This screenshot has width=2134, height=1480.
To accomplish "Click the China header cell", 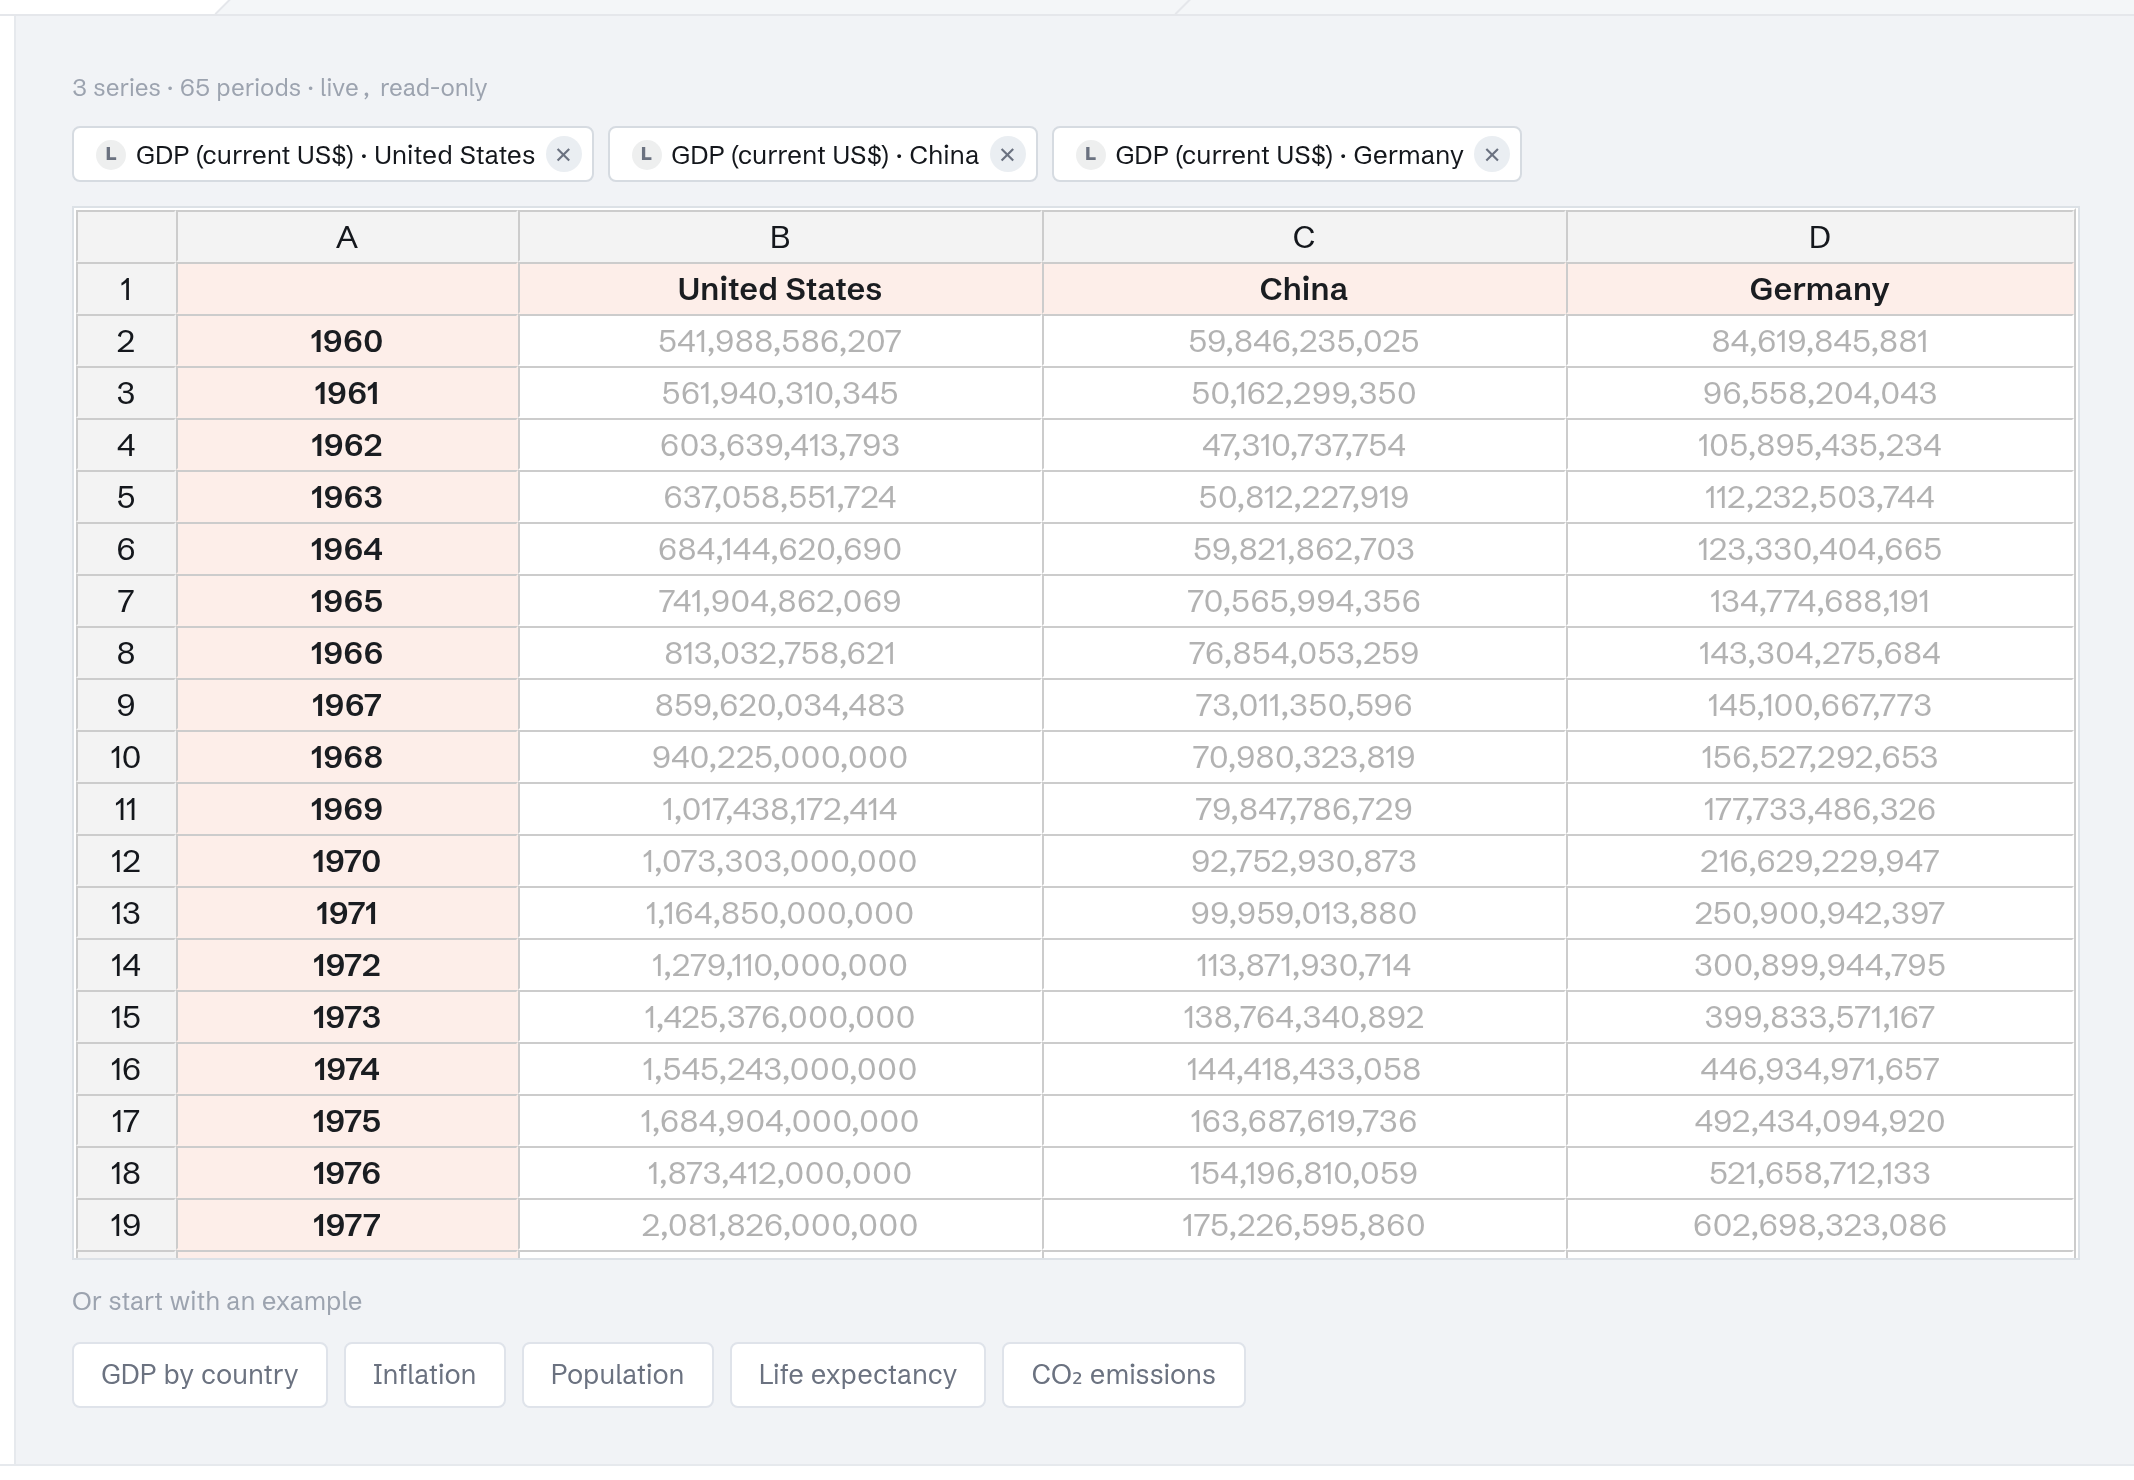I will (x=1304, y=289).
